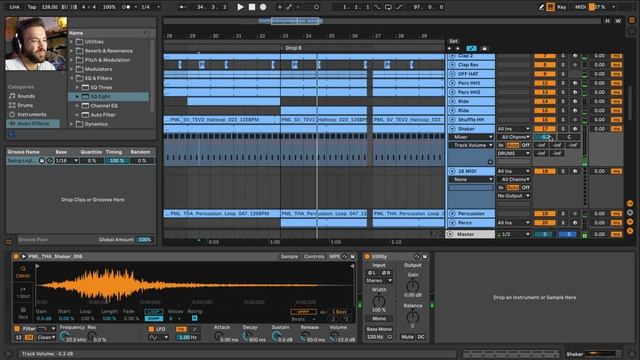This screenshot has height=360, width=640.
Task: Switch to Simpler Sample tab
Action: point(289,256)
